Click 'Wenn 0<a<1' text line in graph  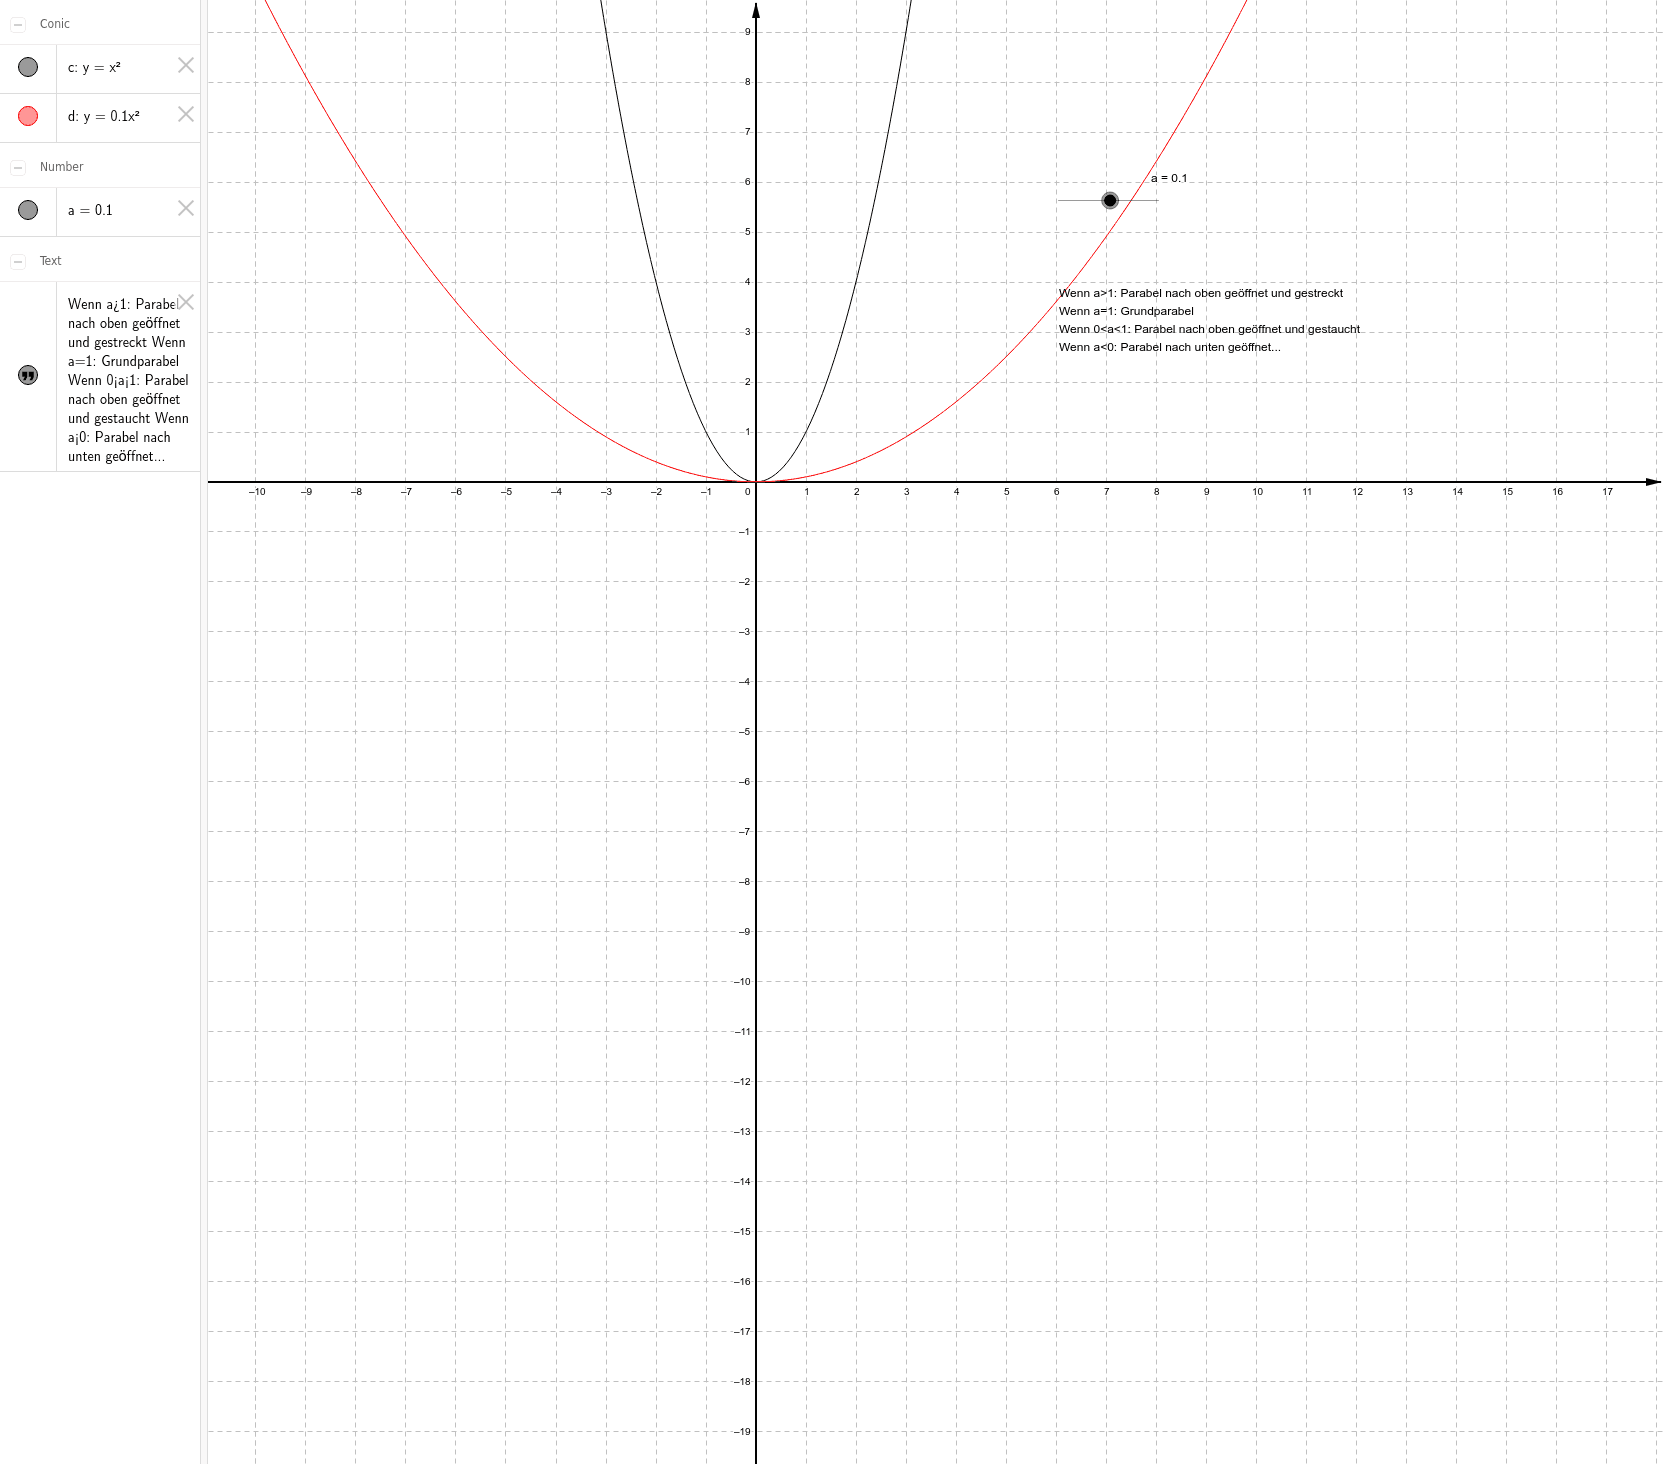[1209, 329]
